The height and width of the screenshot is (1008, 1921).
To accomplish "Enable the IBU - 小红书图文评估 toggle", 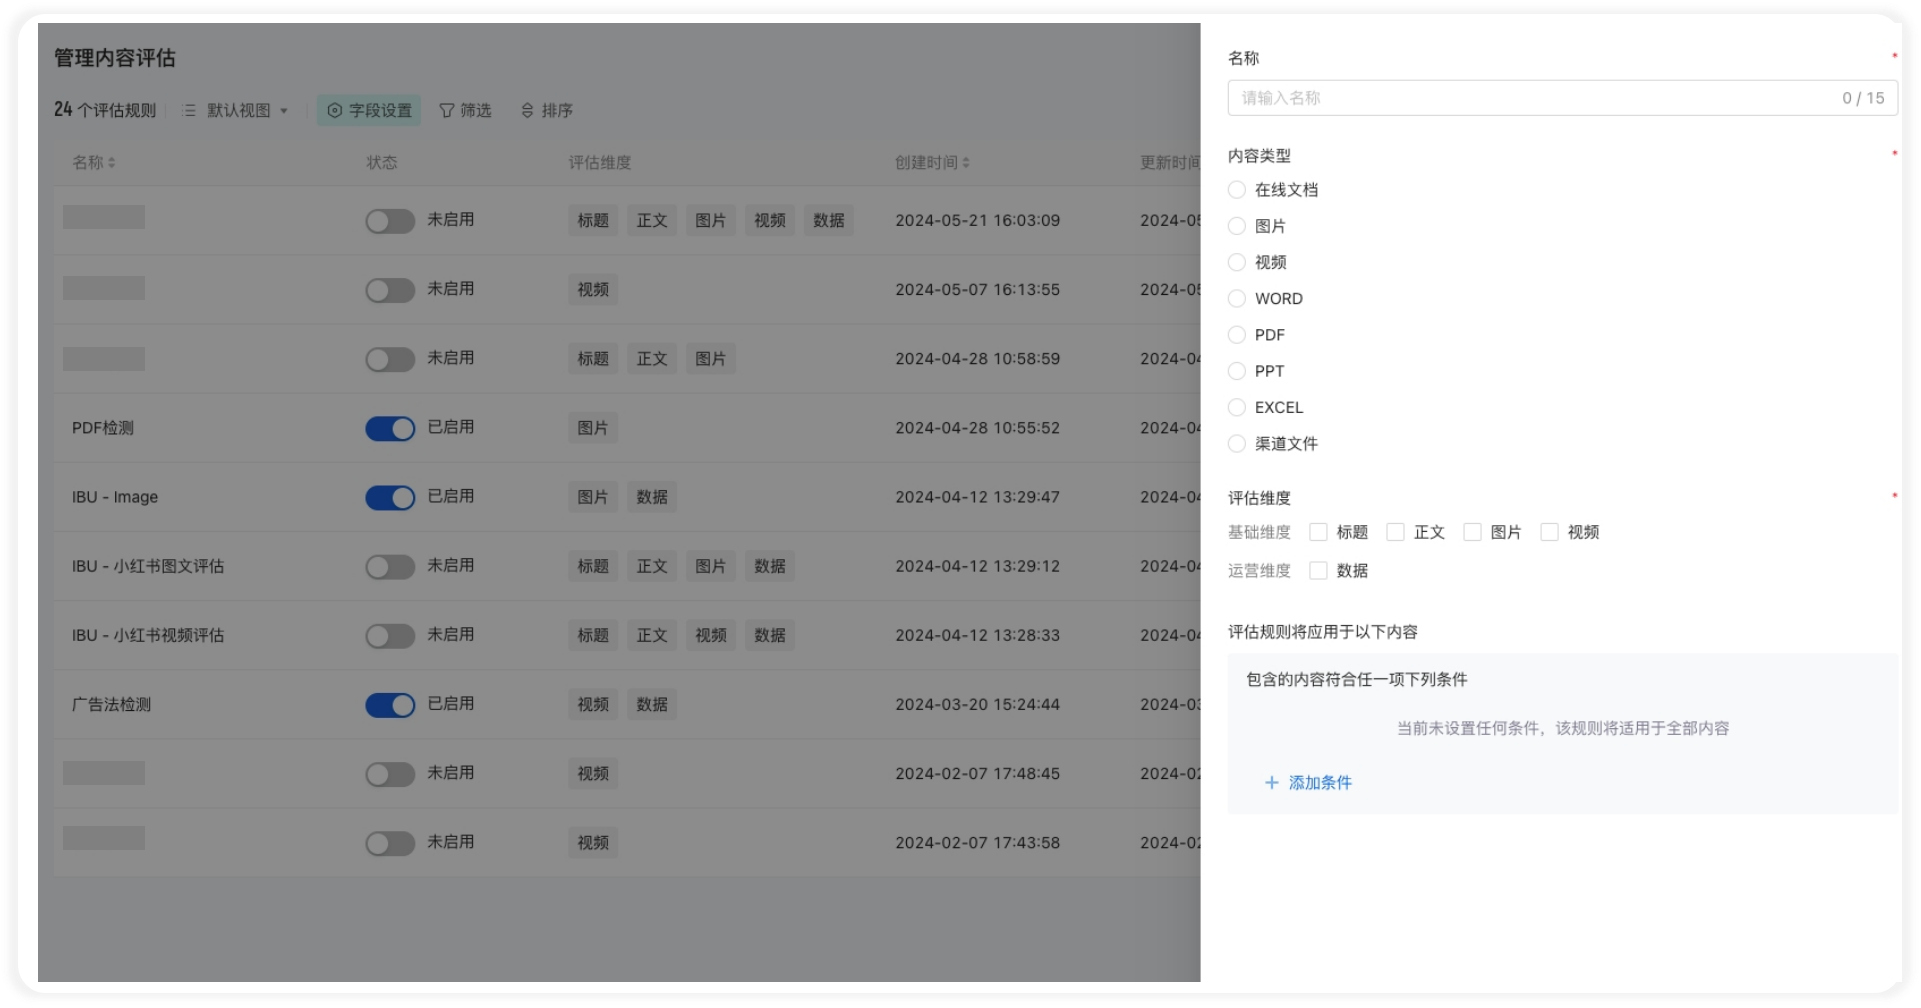I will point(390,567).
